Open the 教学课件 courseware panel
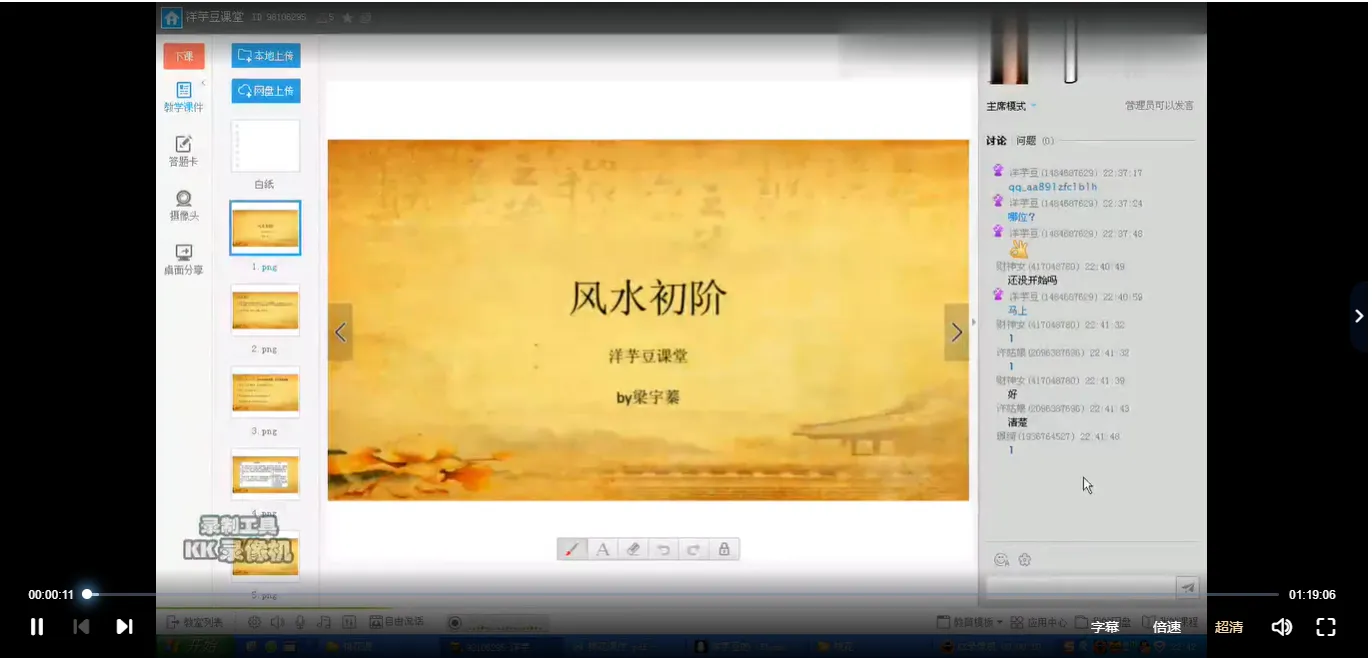This screenshot has height=658, width=1372. click(184, 97)
